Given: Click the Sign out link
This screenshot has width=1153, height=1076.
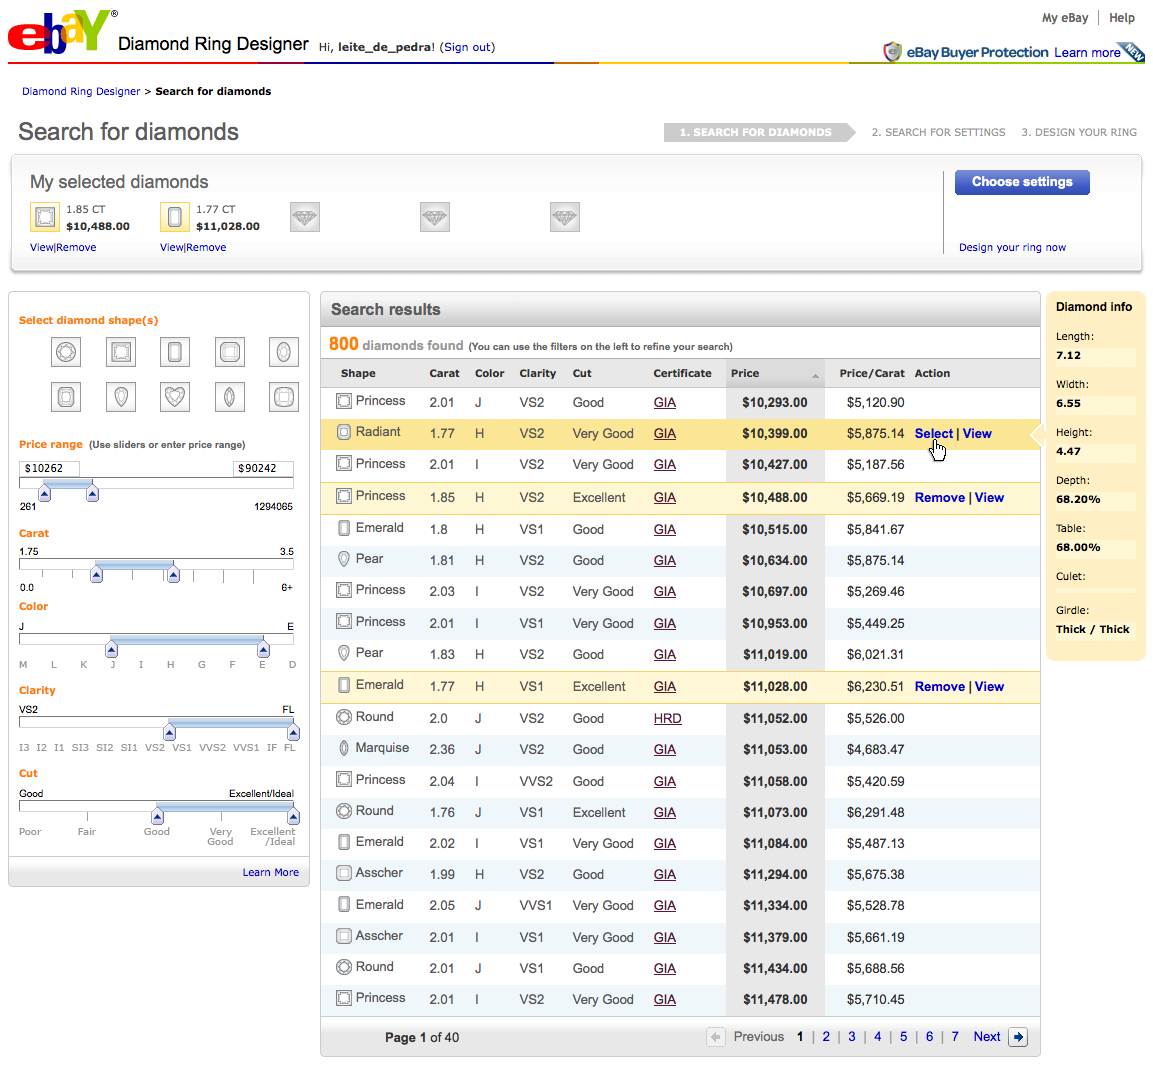Looking at the screenshot, I should click(468, 47).
